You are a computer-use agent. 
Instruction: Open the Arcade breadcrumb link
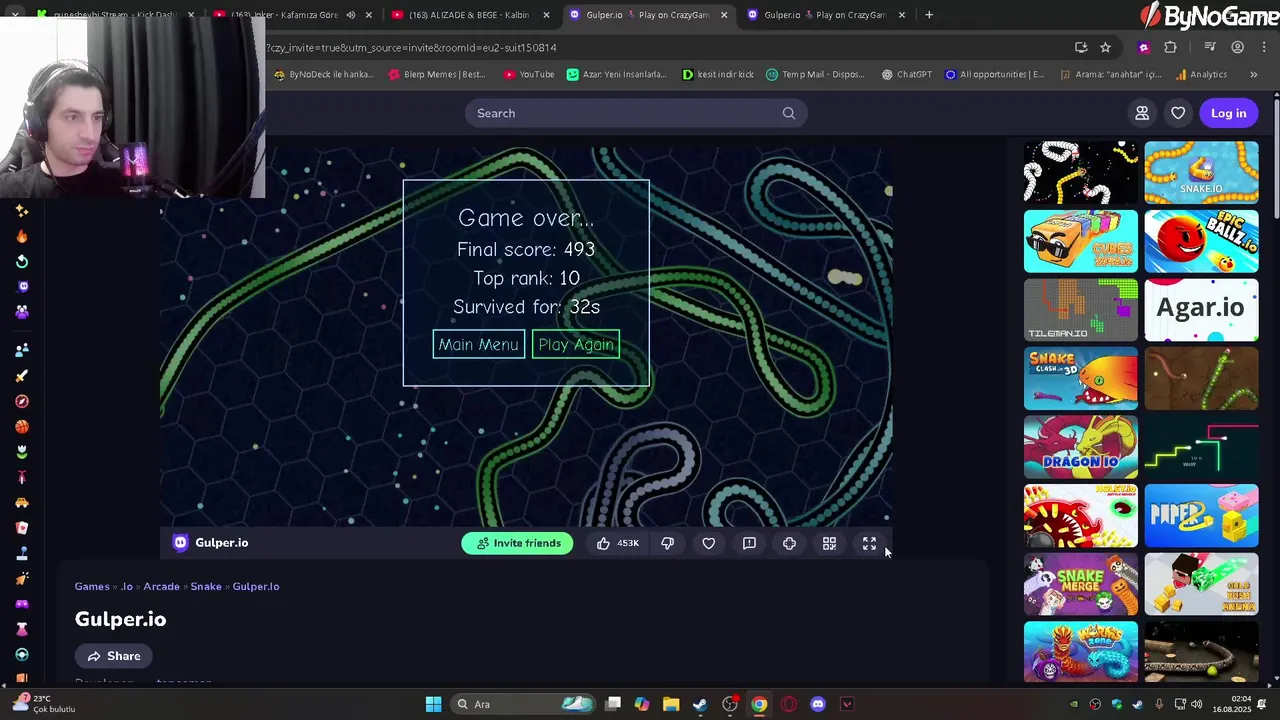161,586
